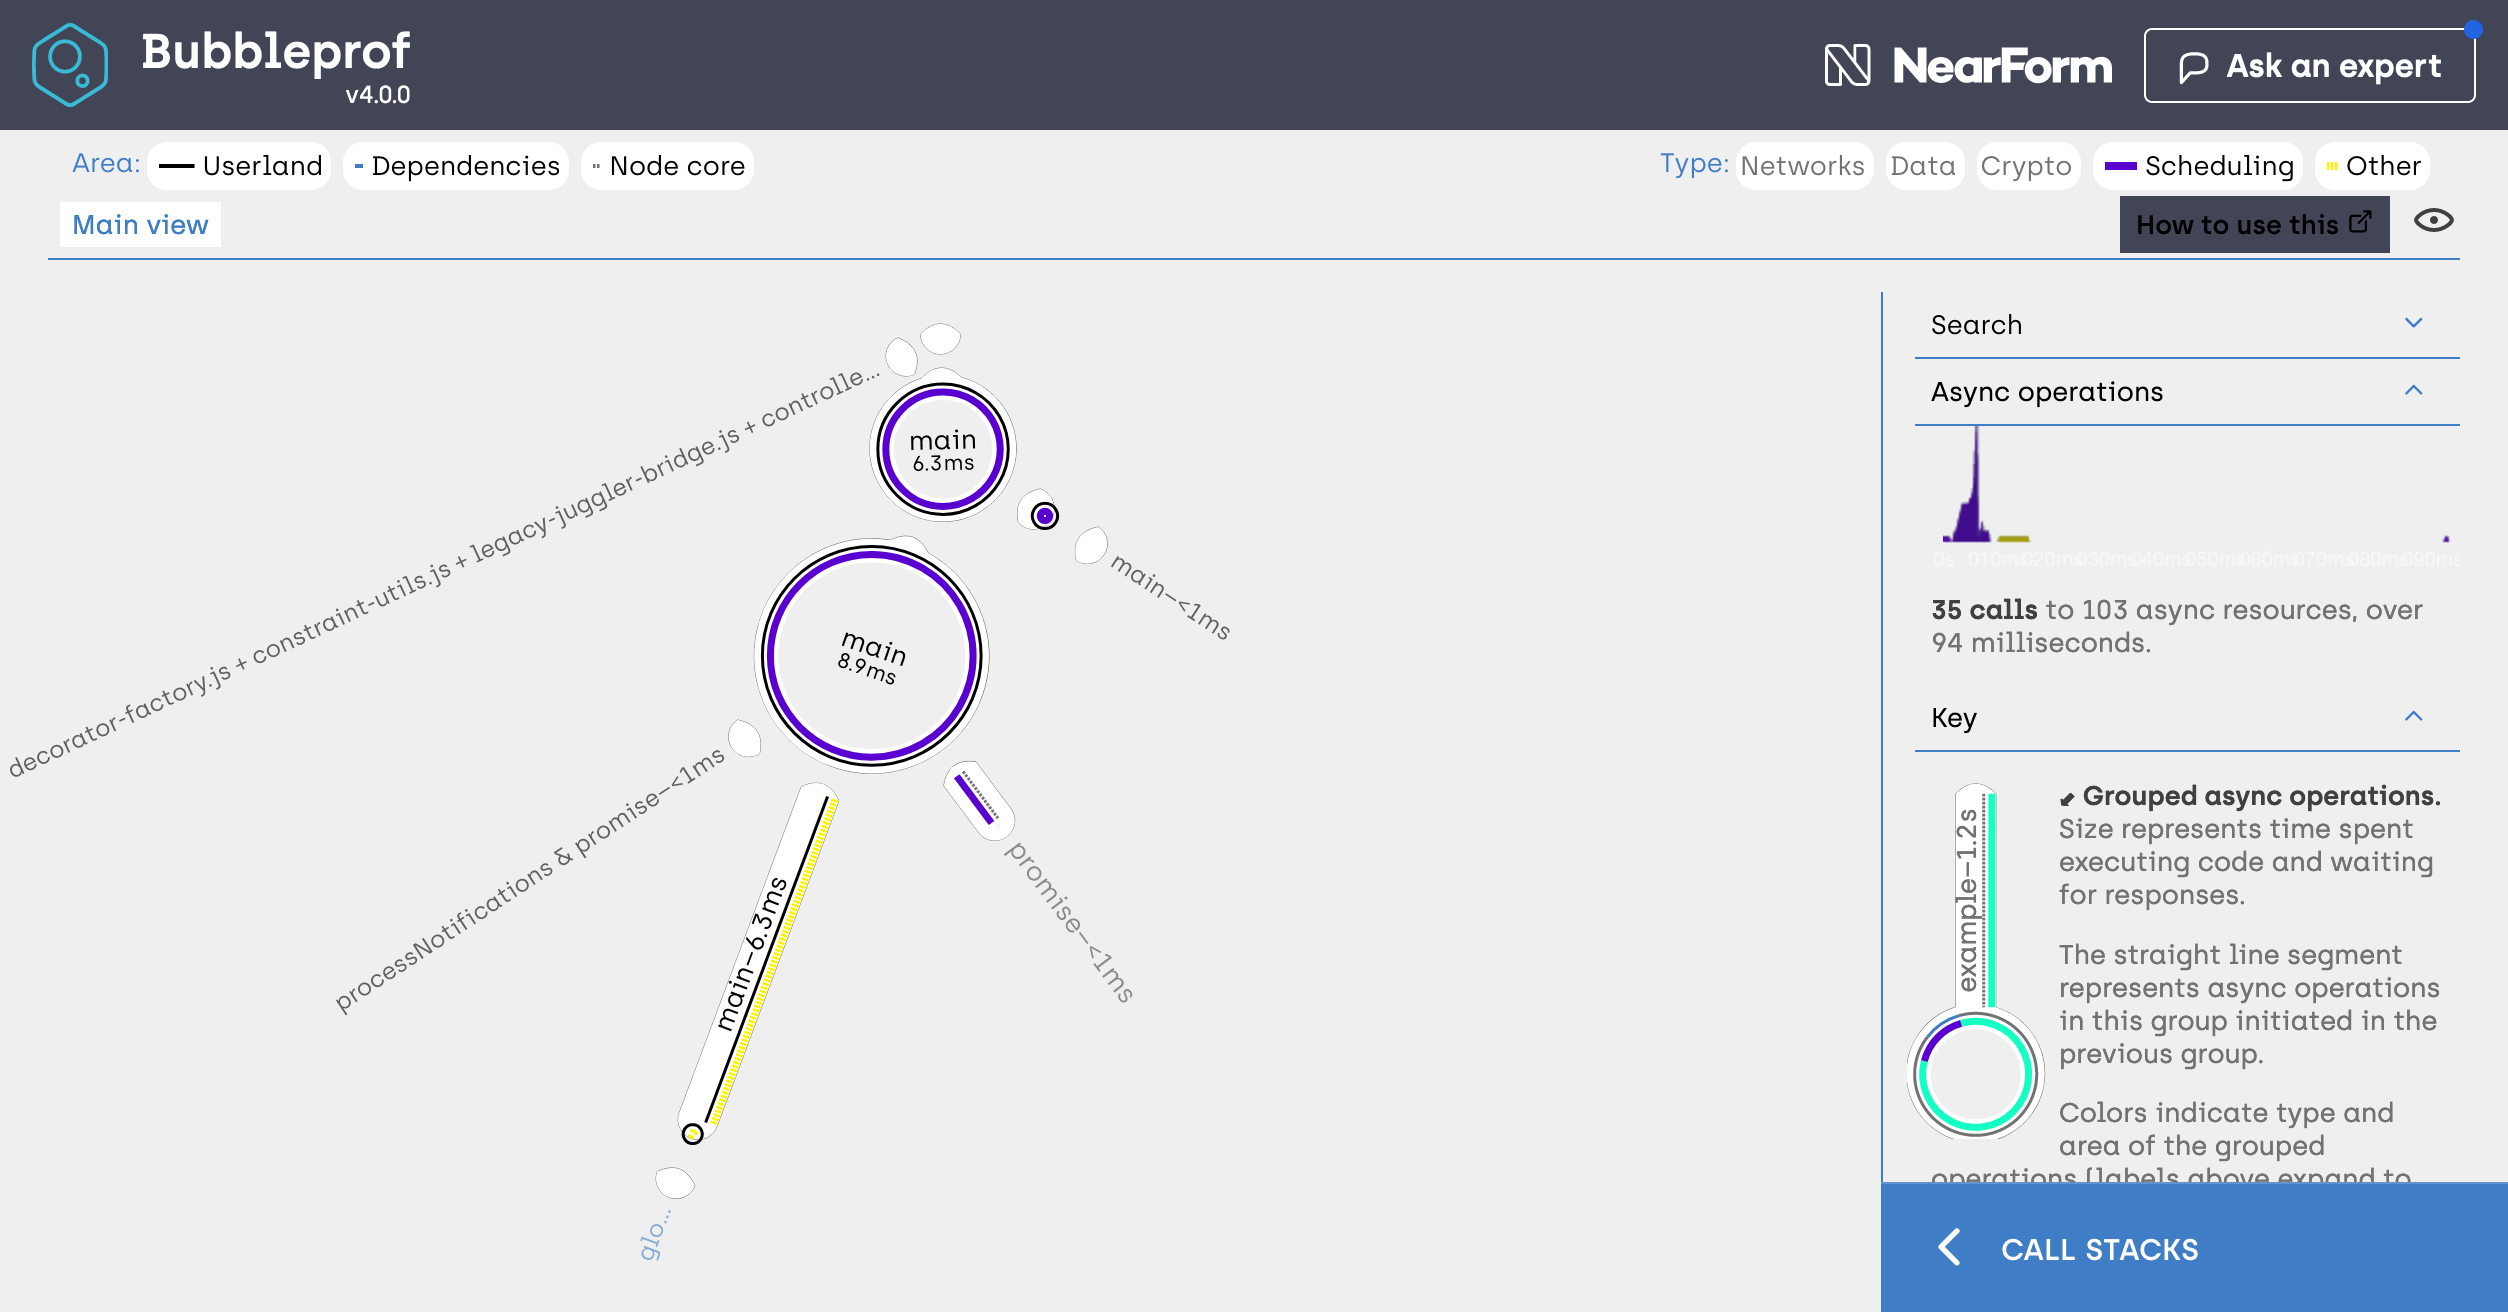Click the small purple dot bubble near main

(x=1044, y=516)
